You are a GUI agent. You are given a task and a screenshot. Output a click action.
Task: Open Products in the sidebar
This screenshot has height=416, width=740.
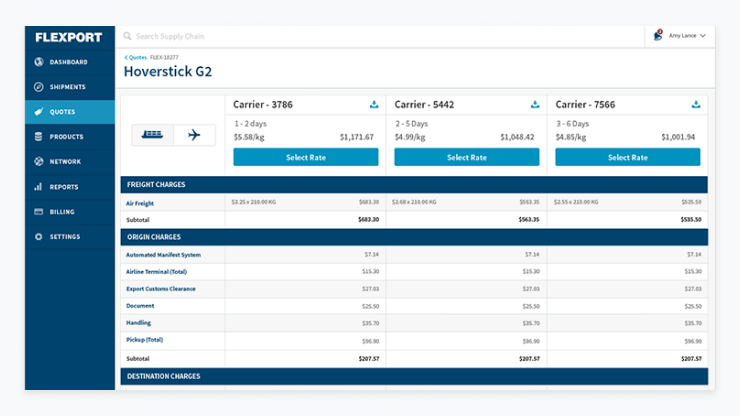coord(70,136)
